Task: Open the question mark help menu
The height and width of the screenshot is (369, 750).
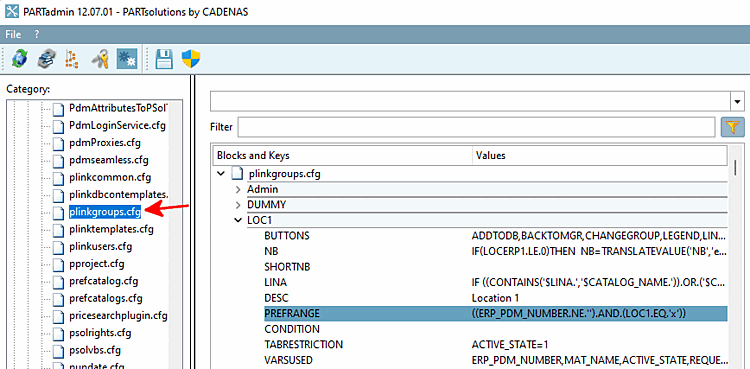Action: tap(37, 35)
